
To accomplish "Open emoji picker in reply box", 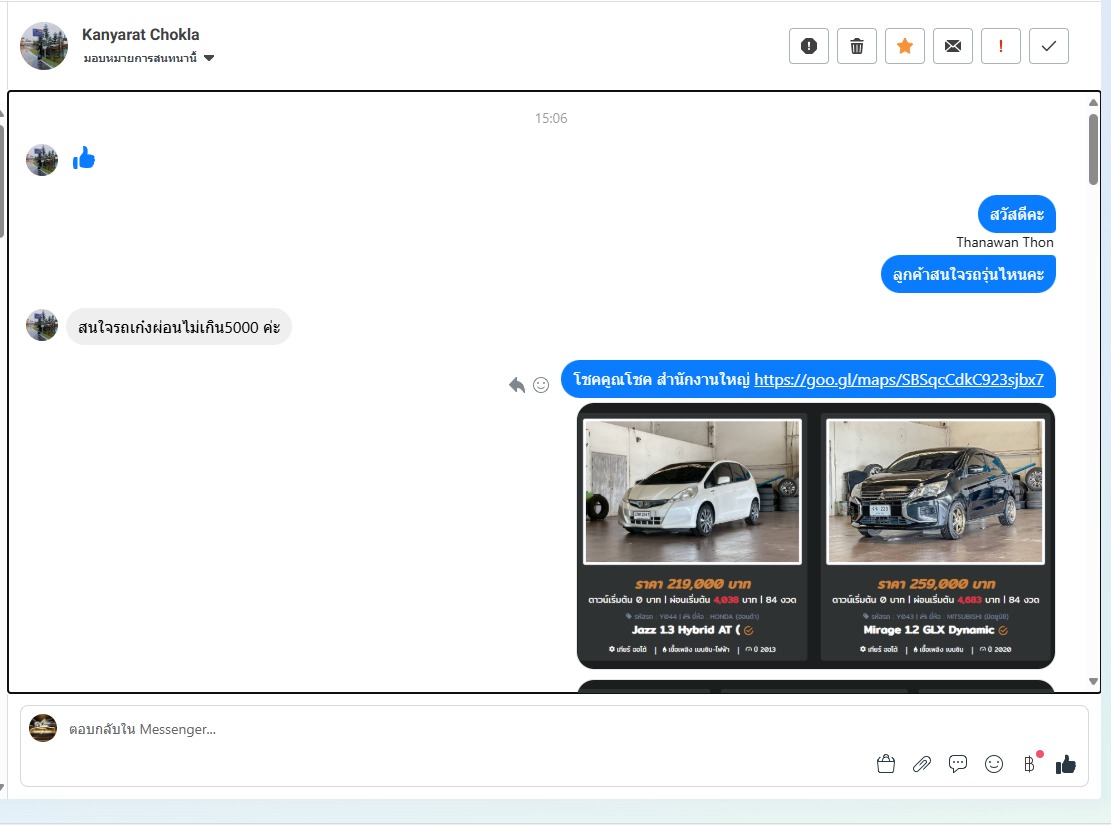I will [994, 764].
